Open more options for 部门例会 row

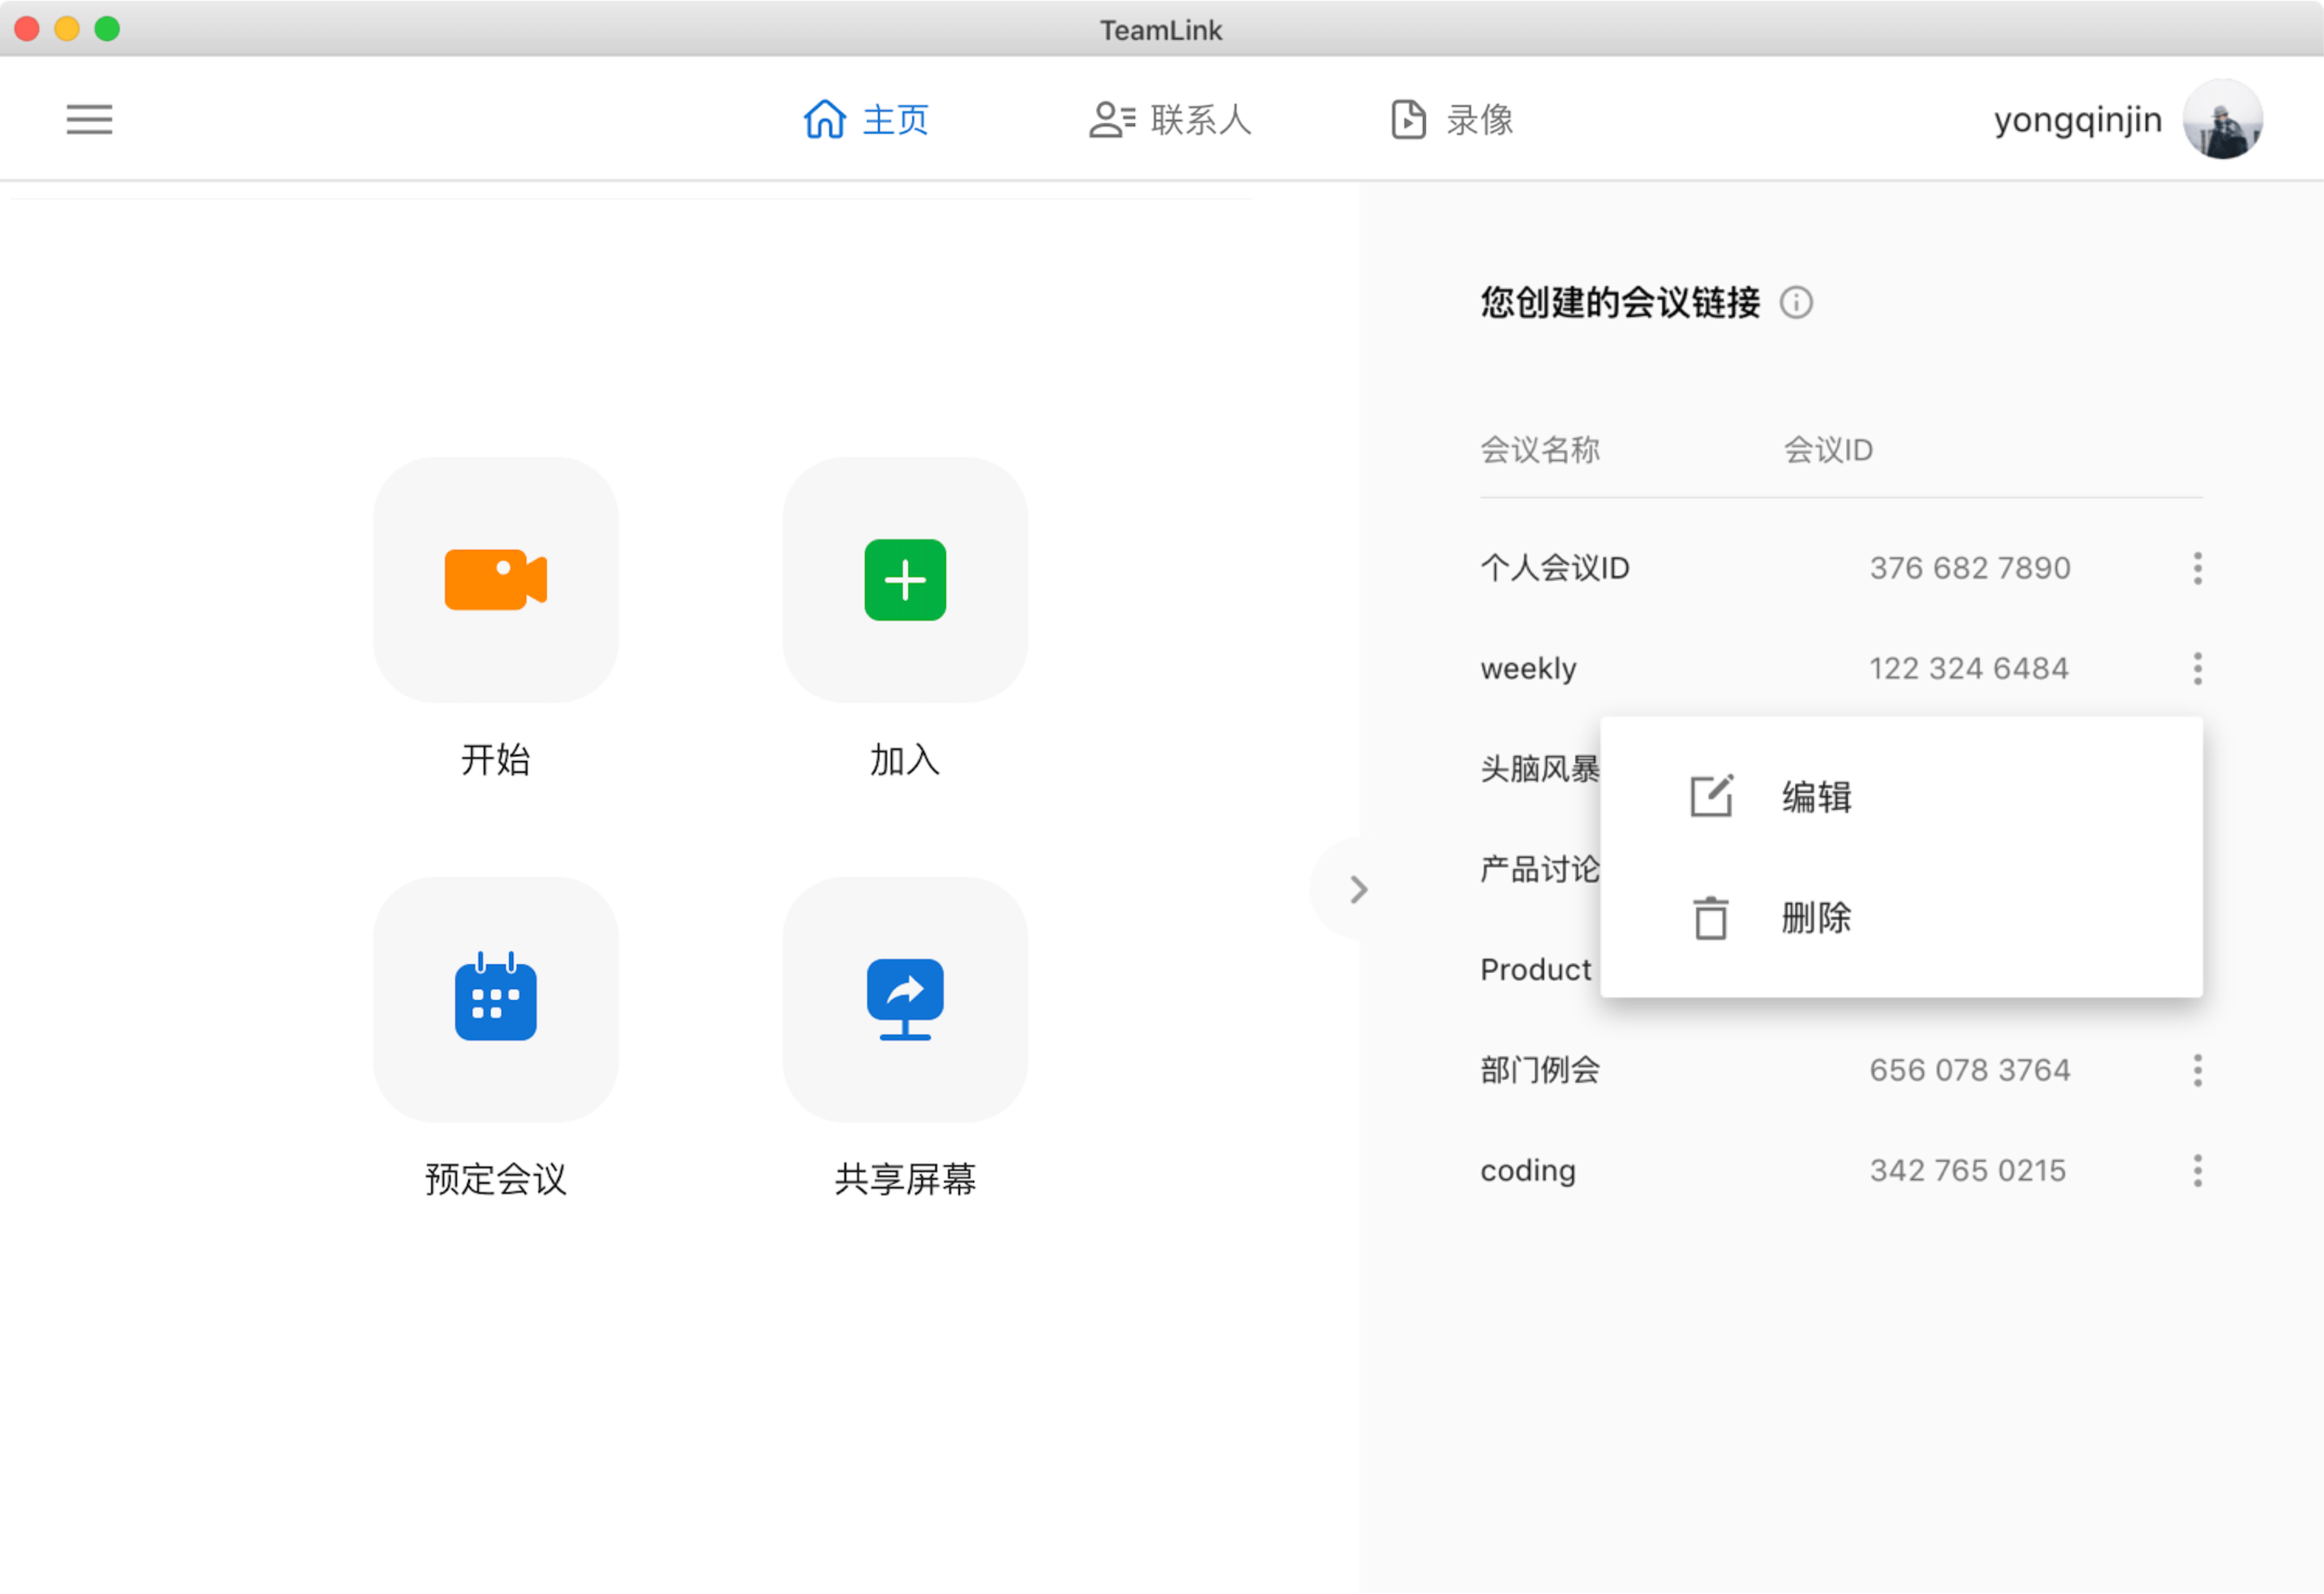click(x=2197, y=1070)
